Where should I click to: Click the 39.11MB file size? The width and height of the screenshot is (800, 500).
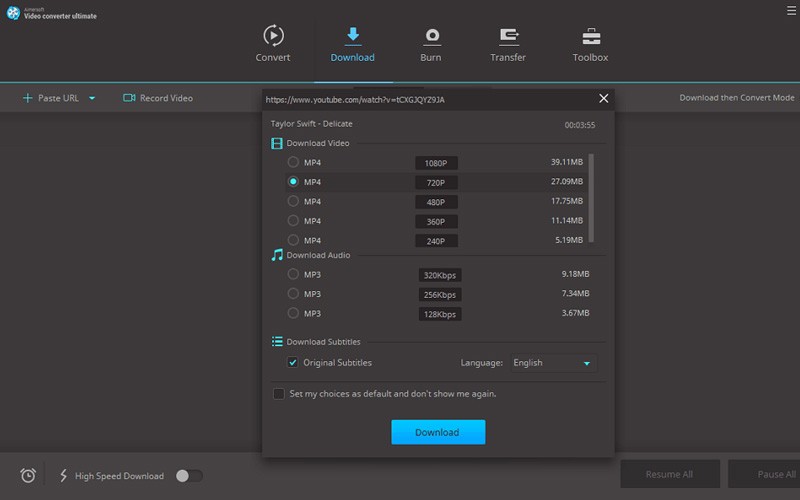click(566, 162)
